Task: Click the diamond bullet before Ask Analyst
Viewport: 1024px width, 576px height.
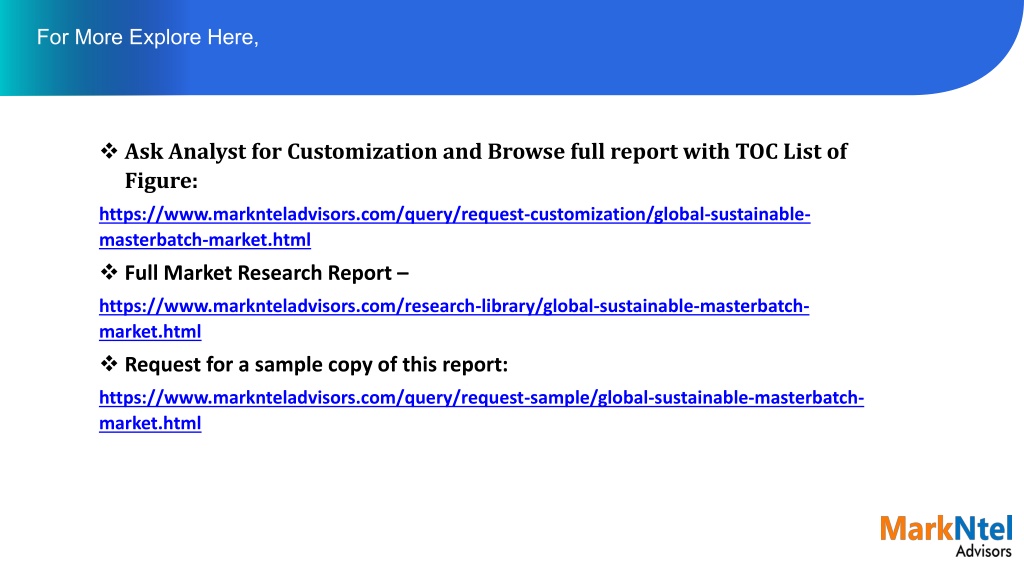Action: tap(108, 151)
